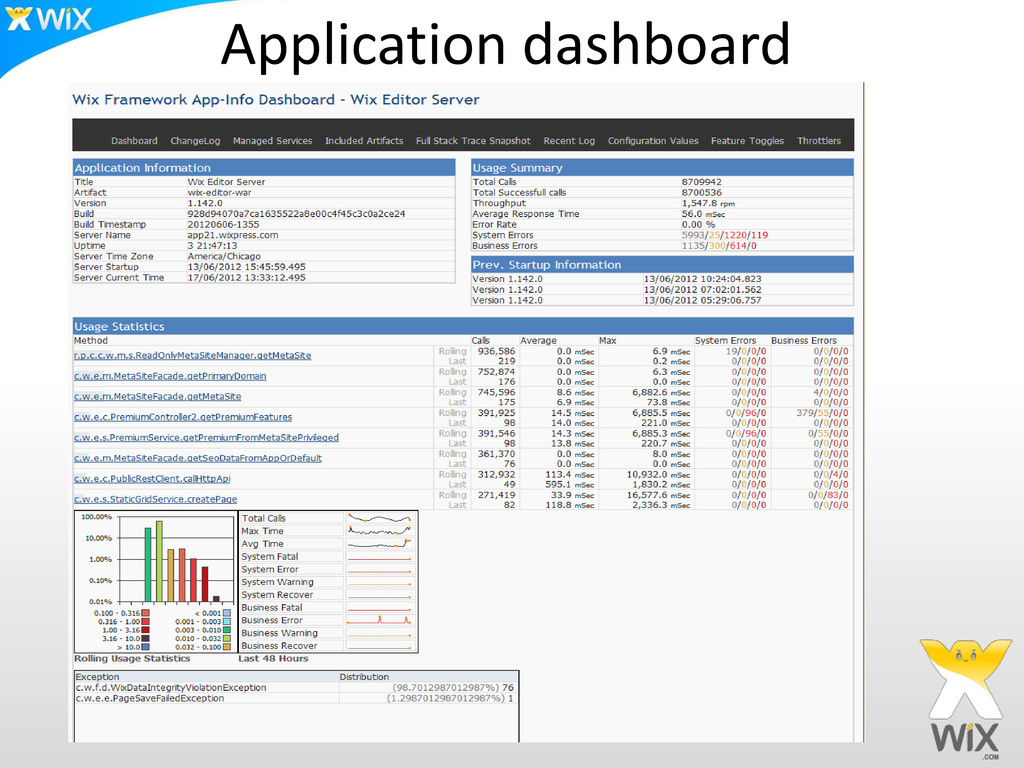The height and width of the screenshot is (768, 1024).
Task: Click the Uptime value 3 21:47:13
Action: pos(212,246)
